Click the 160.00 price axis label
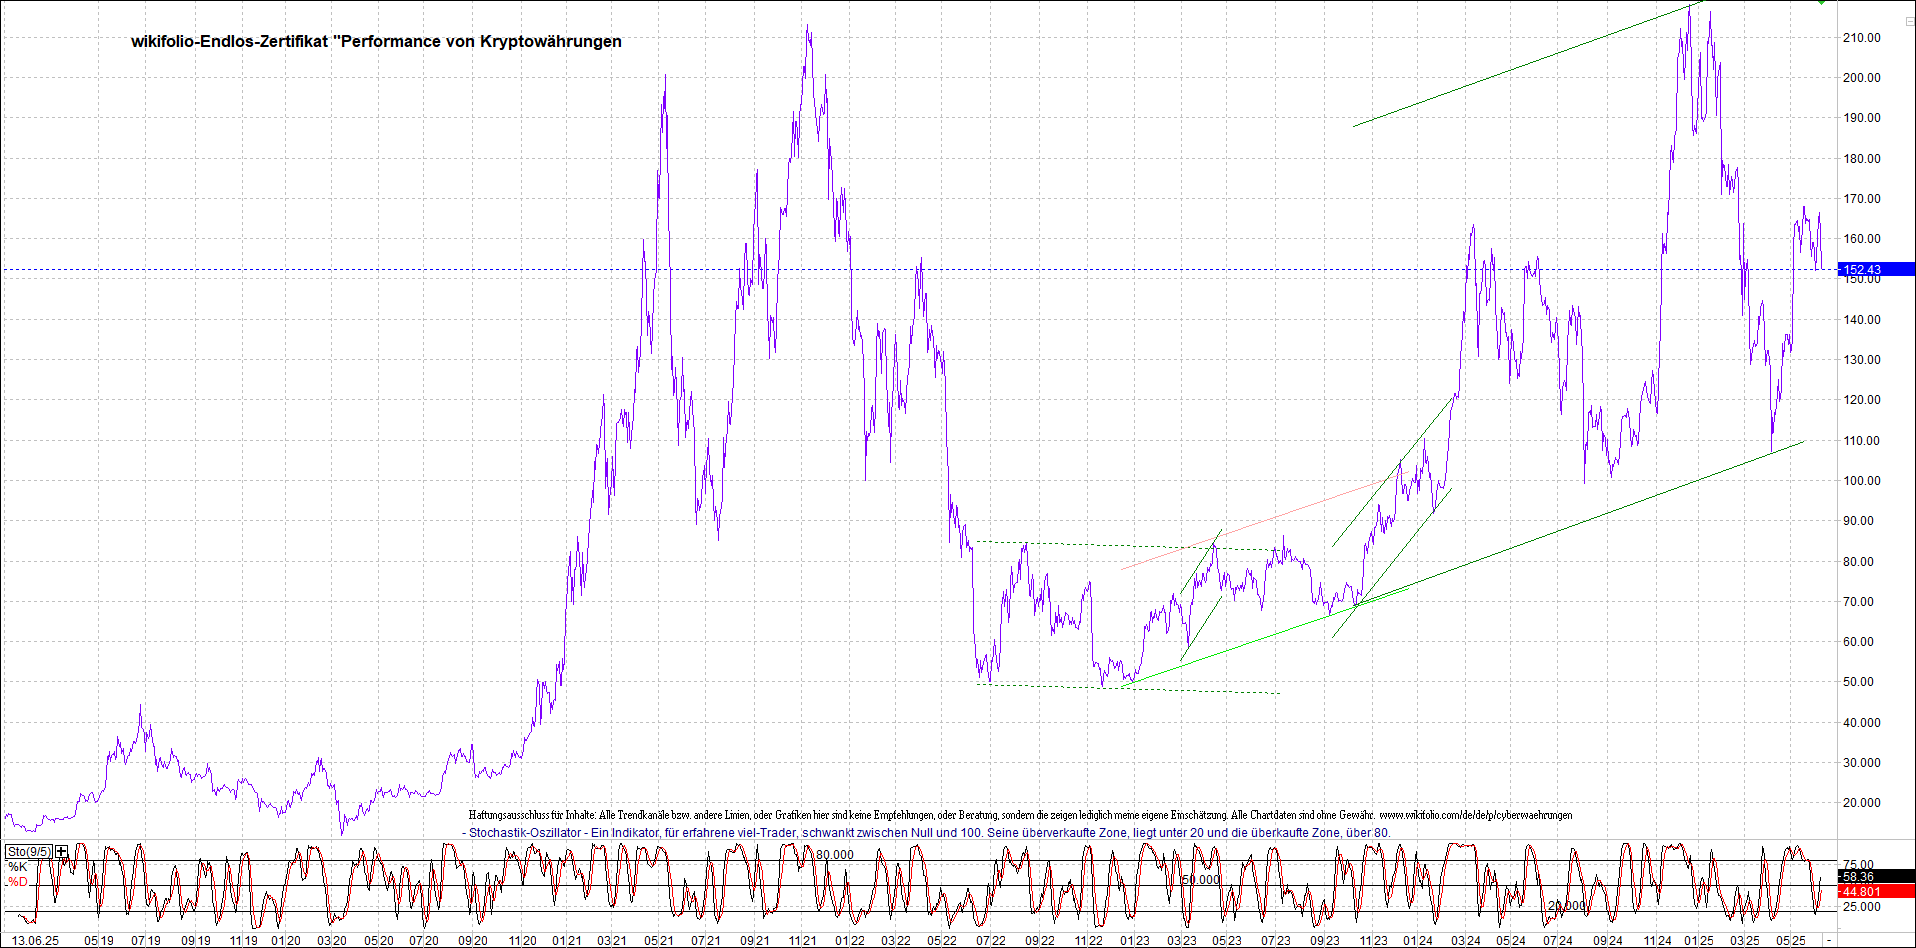The height and width of the screenshot is (948, 1916). click(x=1861, y=239)
